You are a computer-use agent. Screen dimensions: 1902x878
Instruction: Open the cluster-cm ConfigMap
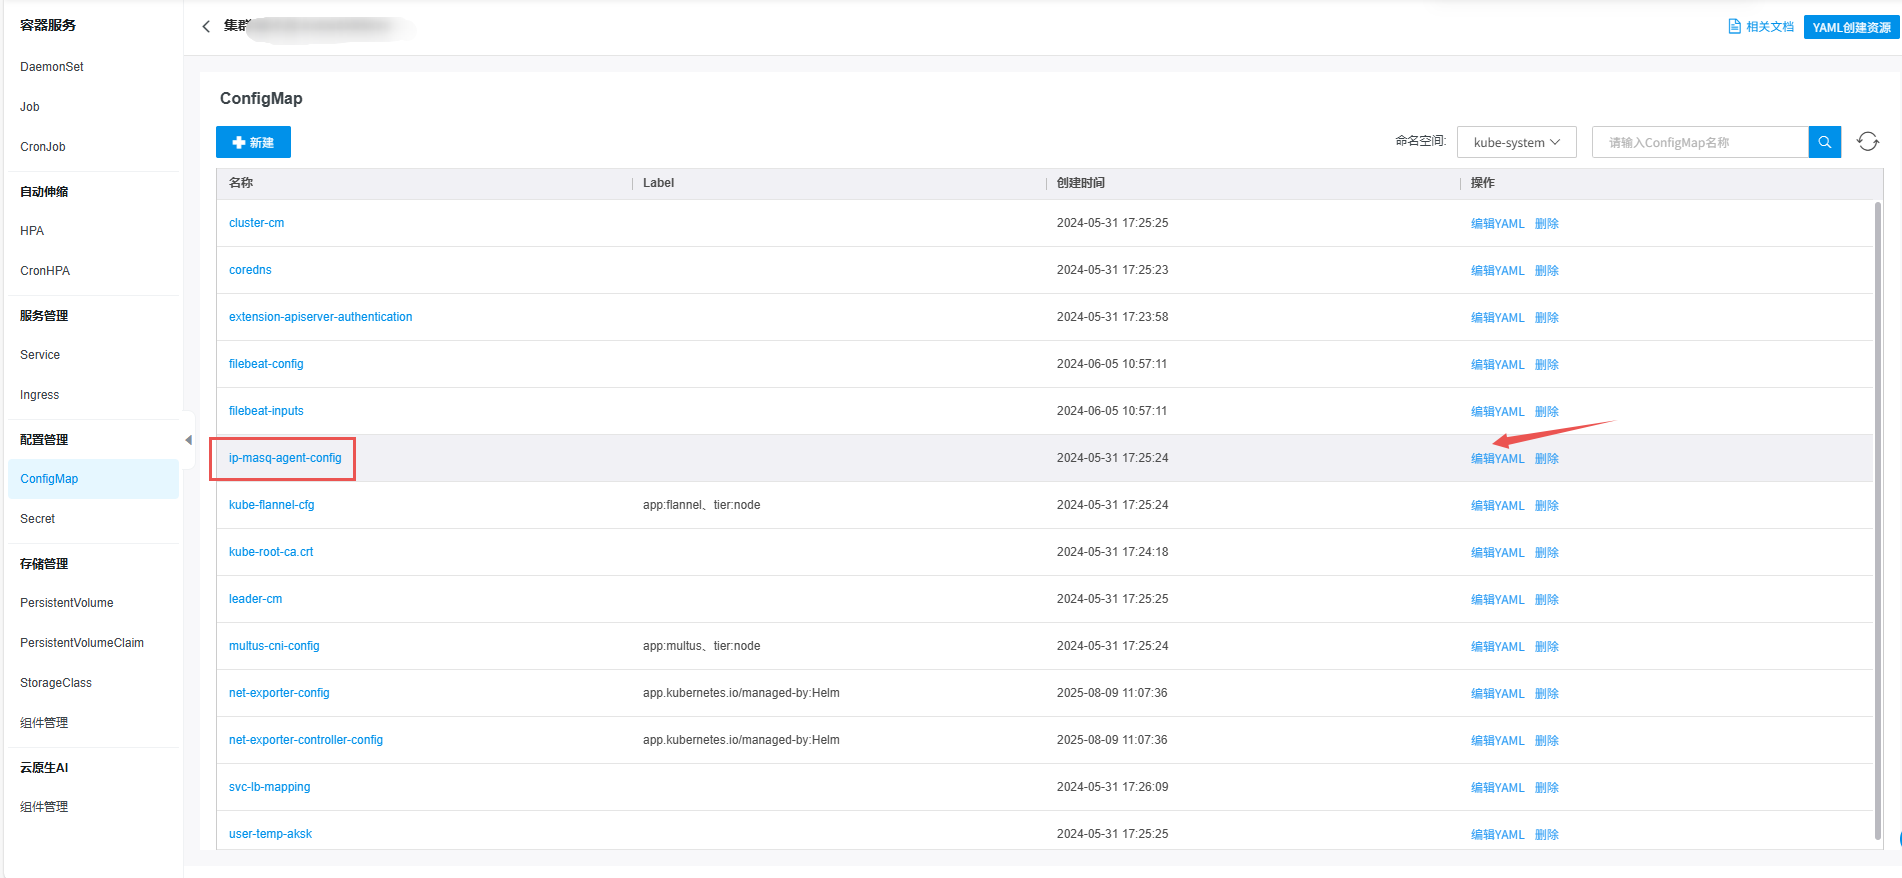tap(256, 223)
